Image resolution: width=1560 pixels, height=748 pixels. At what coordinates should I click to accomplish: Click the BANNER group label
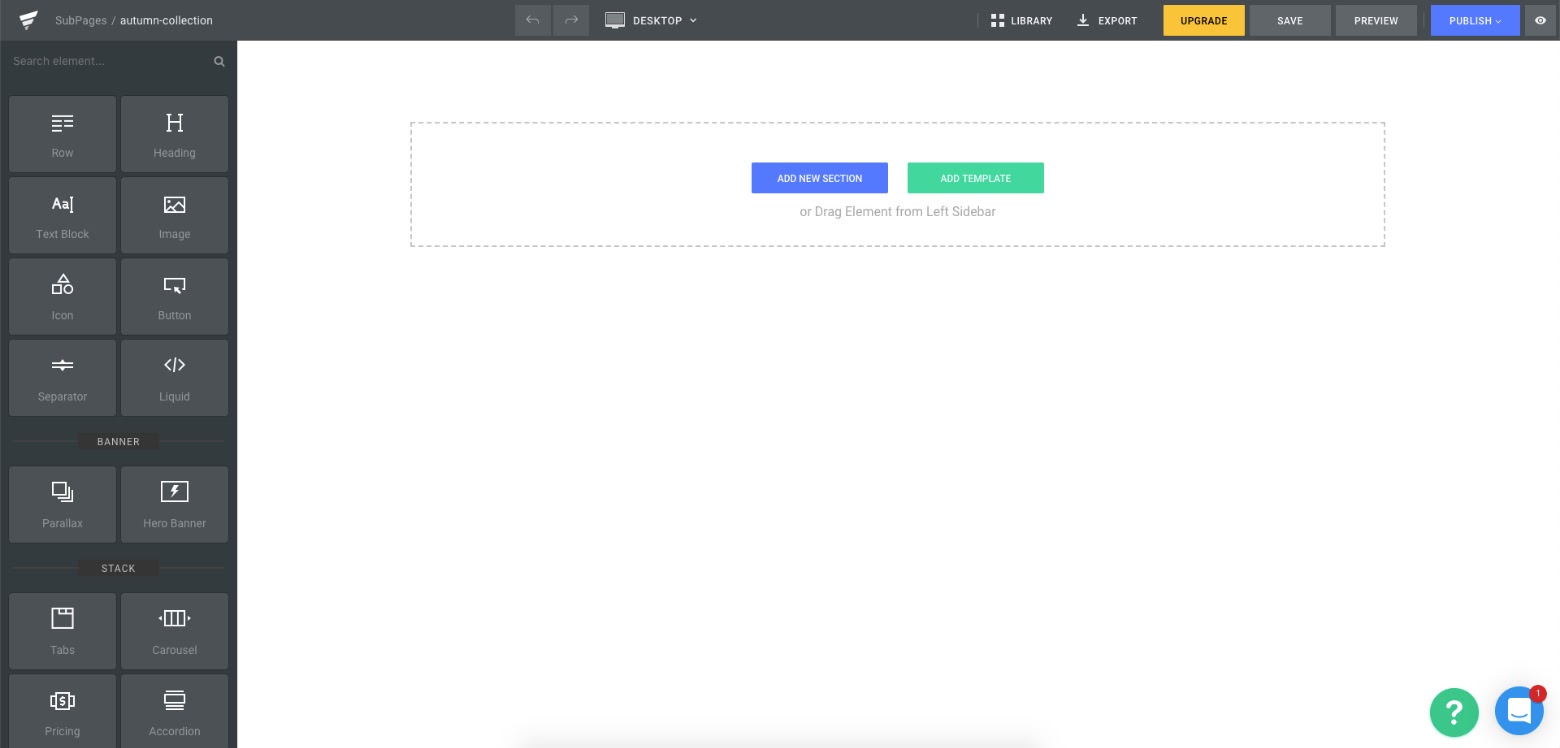(x=118, y=441)
